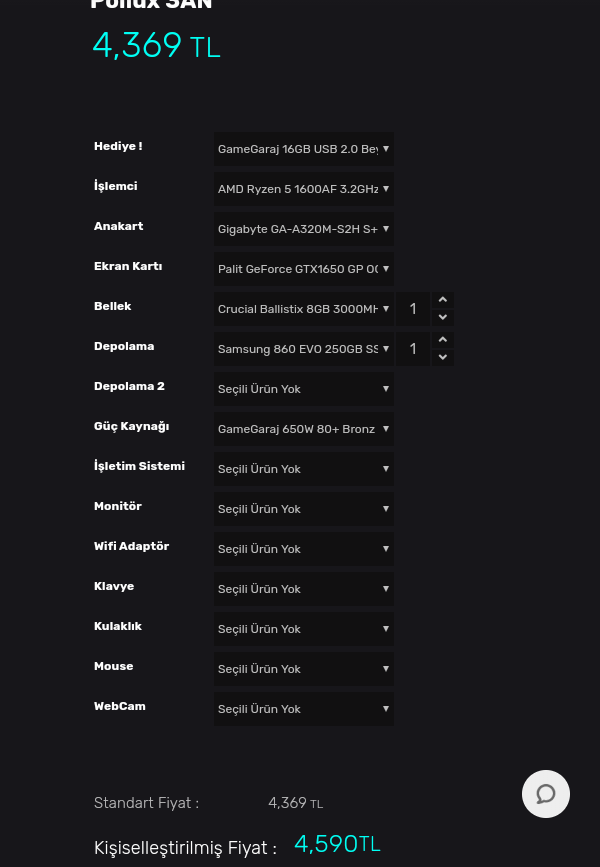Increase Bellek quantity with up arrow
Image resolution: width=600 pixels, height=867 pixels.
[443, 300]
